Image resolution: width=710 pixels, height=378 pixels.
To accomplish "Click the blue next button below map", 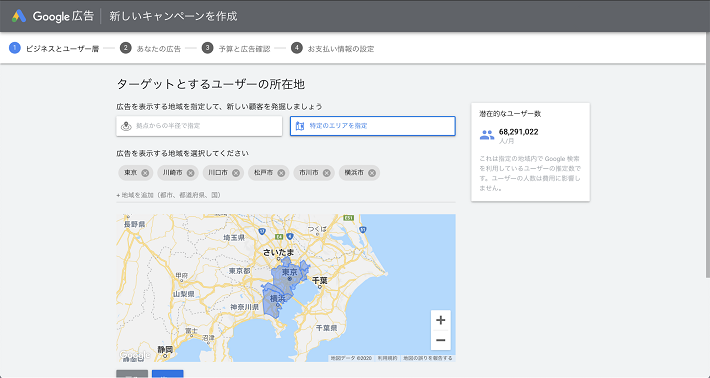I will [168, 374].
